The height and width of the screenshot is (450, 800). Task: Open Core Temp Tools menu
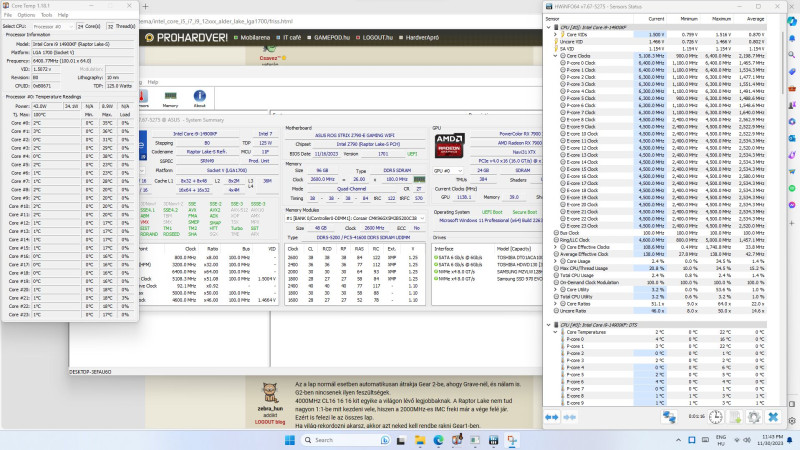46,15
